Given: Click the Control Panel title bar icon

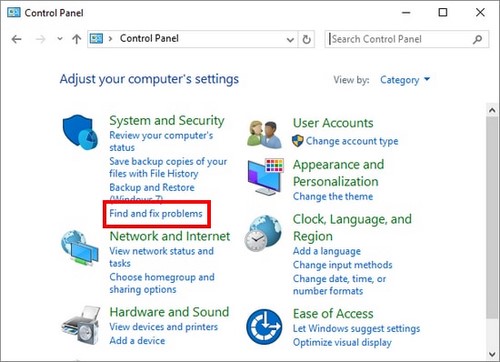Looking at the screenshot, I should (14, 13).
